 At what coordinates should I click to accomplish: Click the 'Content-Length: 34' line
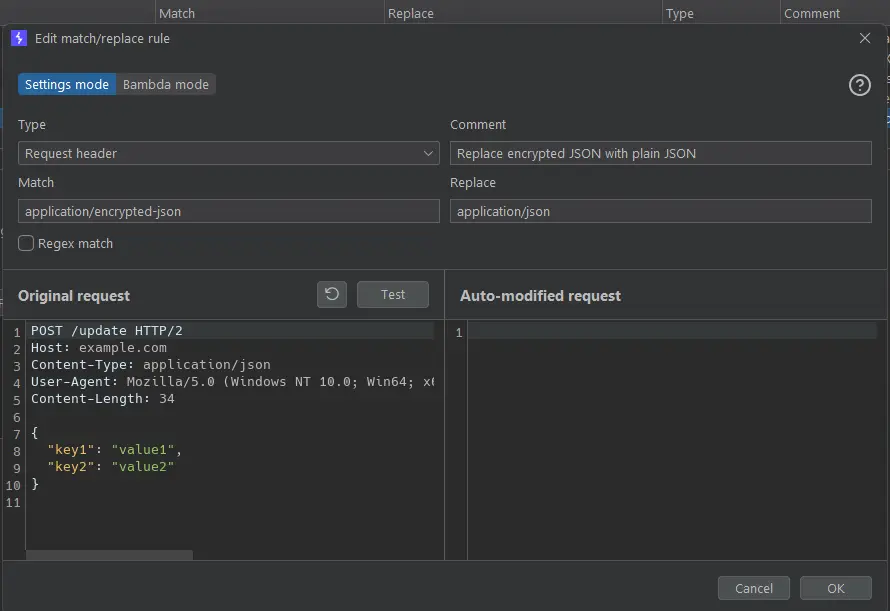point(103,399)
